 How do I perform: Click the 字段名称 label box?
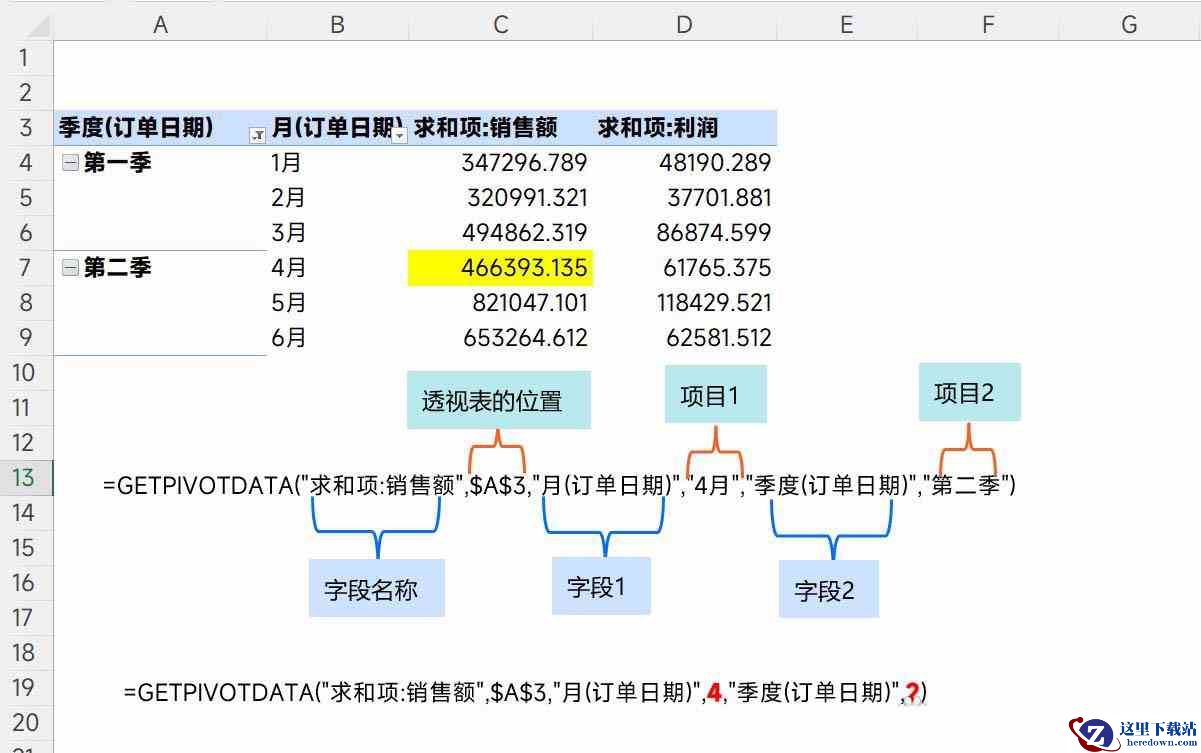tap(376, 589)
